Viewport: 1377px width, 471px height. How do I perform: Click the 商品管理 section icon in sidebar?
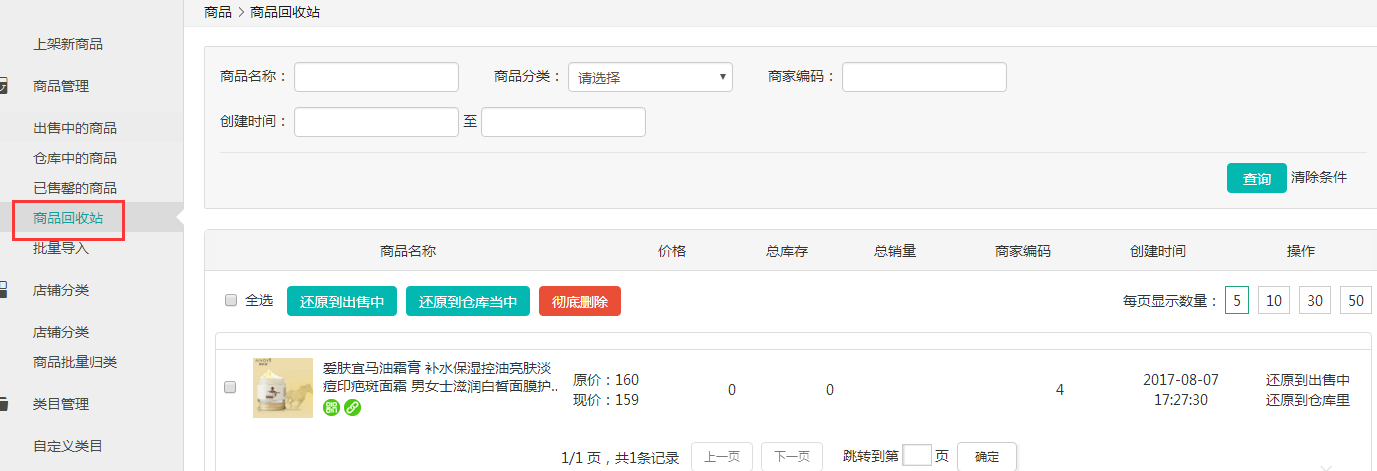point(3,86)
